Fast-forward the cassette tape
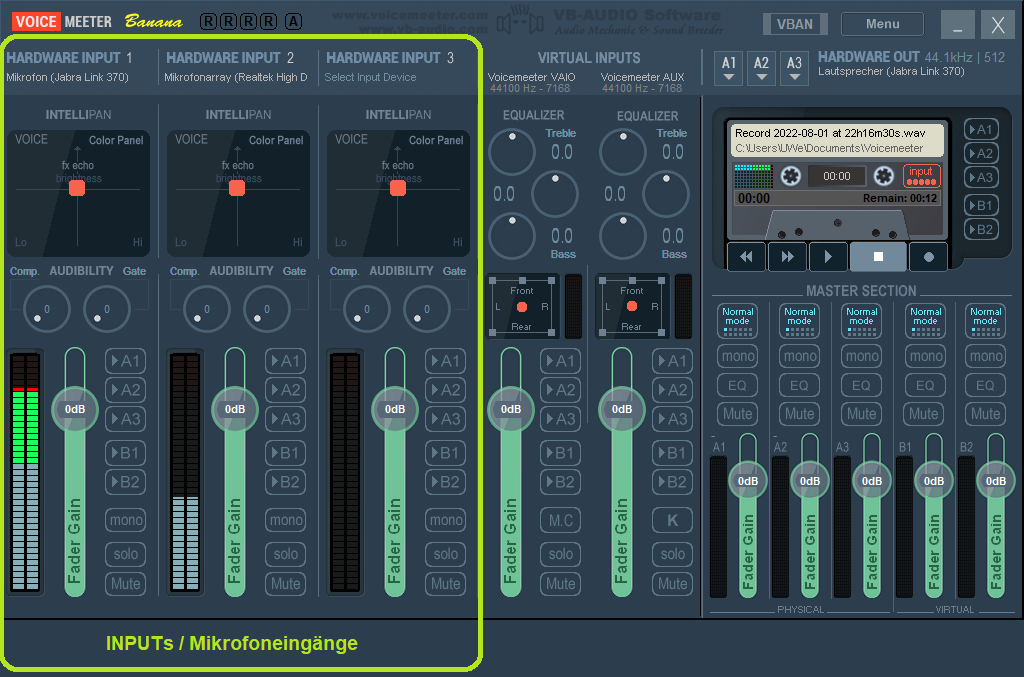Viewport: 1024px width, 677px height. click(787, 256)
